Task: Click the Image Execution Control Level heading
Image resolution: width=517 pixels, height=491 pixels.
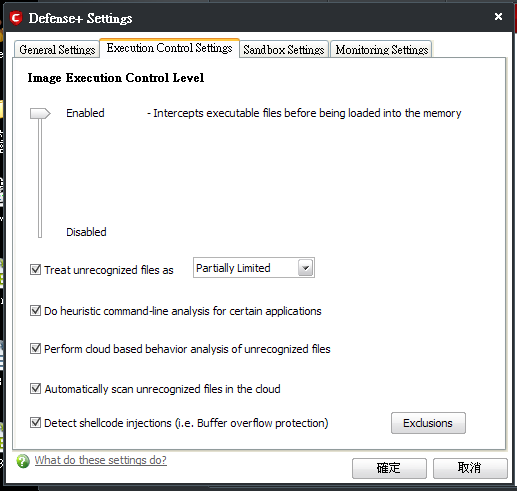Action: click(116, 78)
